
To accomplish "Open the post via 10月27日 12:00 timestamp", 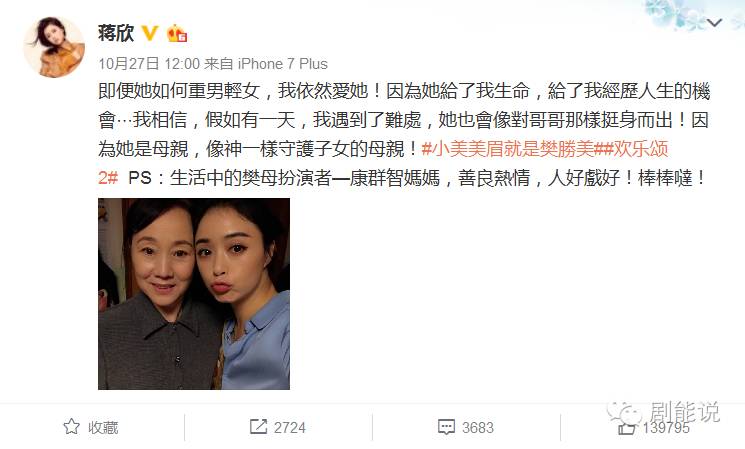I will point(149,64).
